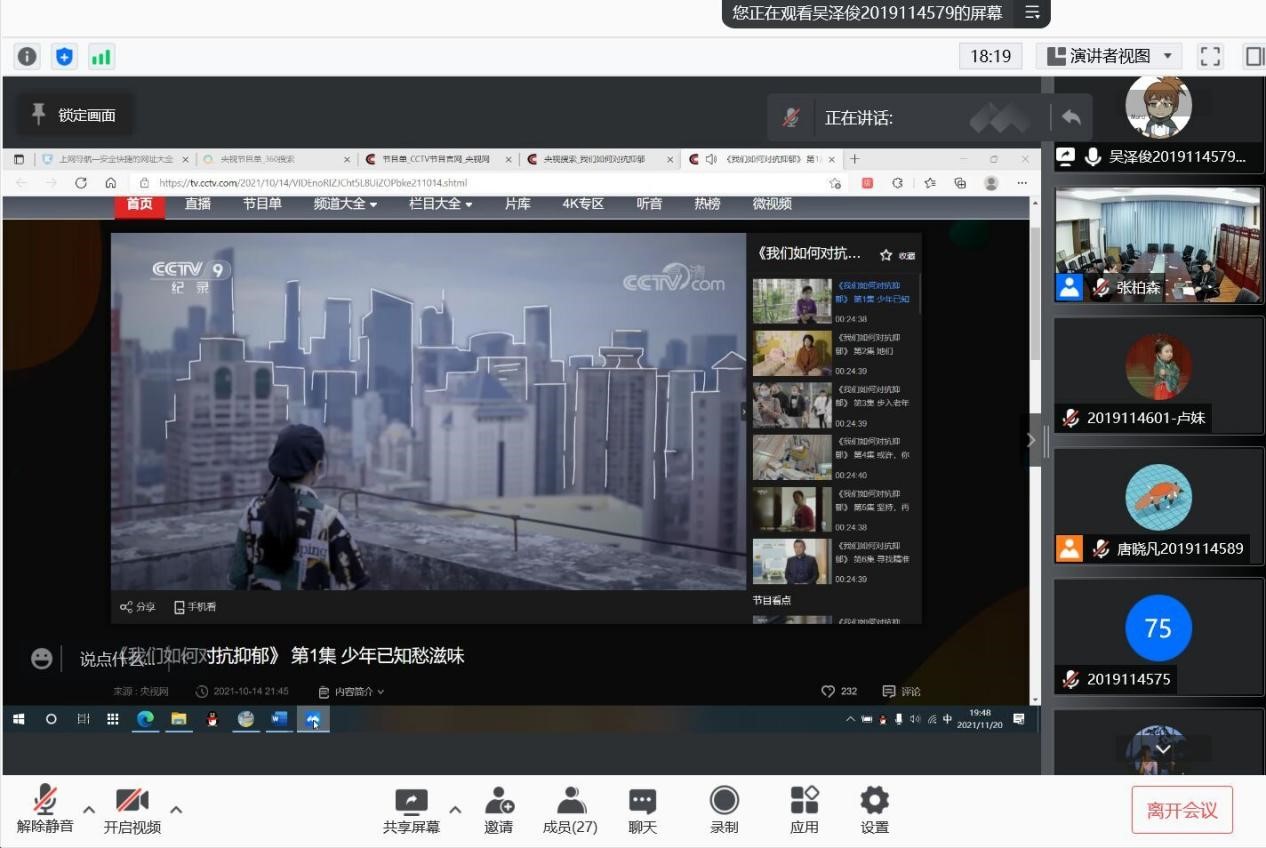
Task: Unmute microphone via 解除静音
Action: point(45,808)
